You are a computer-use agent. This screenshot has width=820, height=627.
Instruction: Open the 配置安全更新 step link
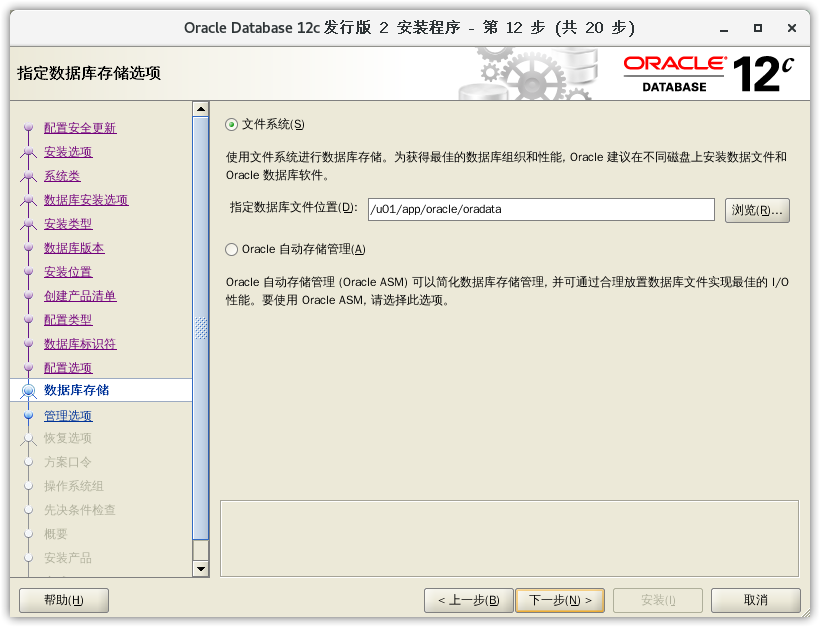tap(80, 128)
